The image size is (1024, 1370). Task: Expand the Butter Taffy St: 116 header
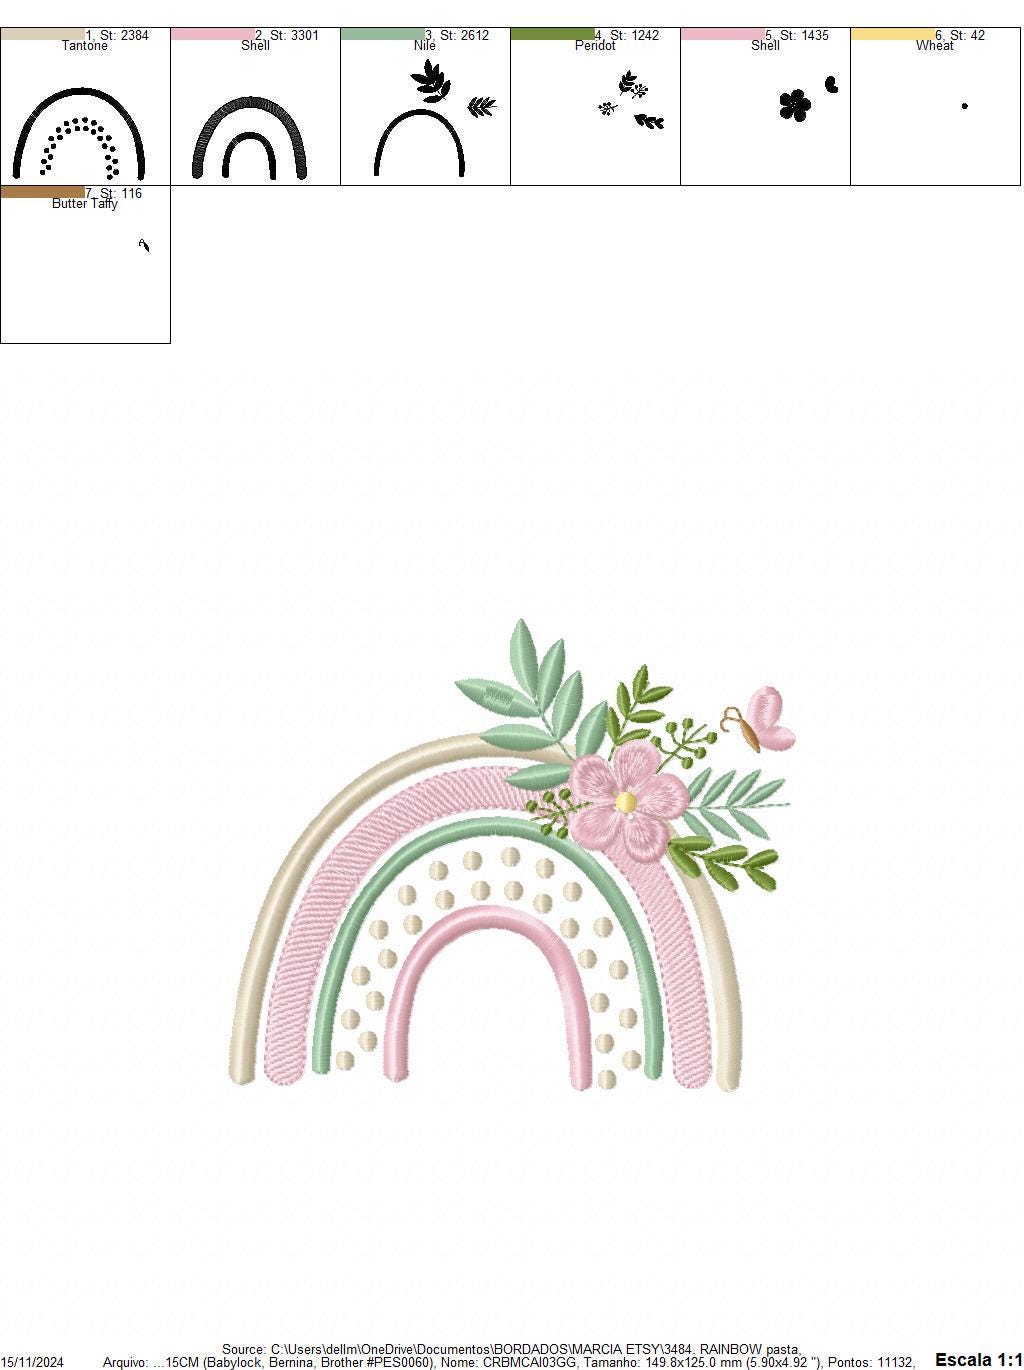pyautogui.click(x=116, y=194)
